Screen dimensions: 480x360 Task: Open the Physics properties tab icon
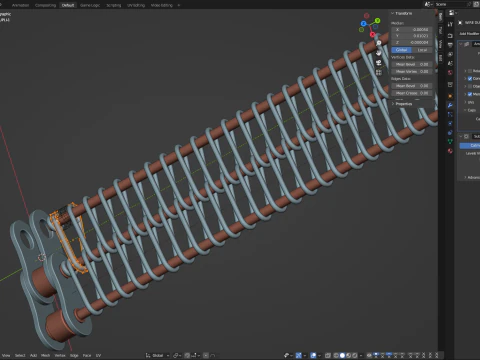[x=450, y=123]
